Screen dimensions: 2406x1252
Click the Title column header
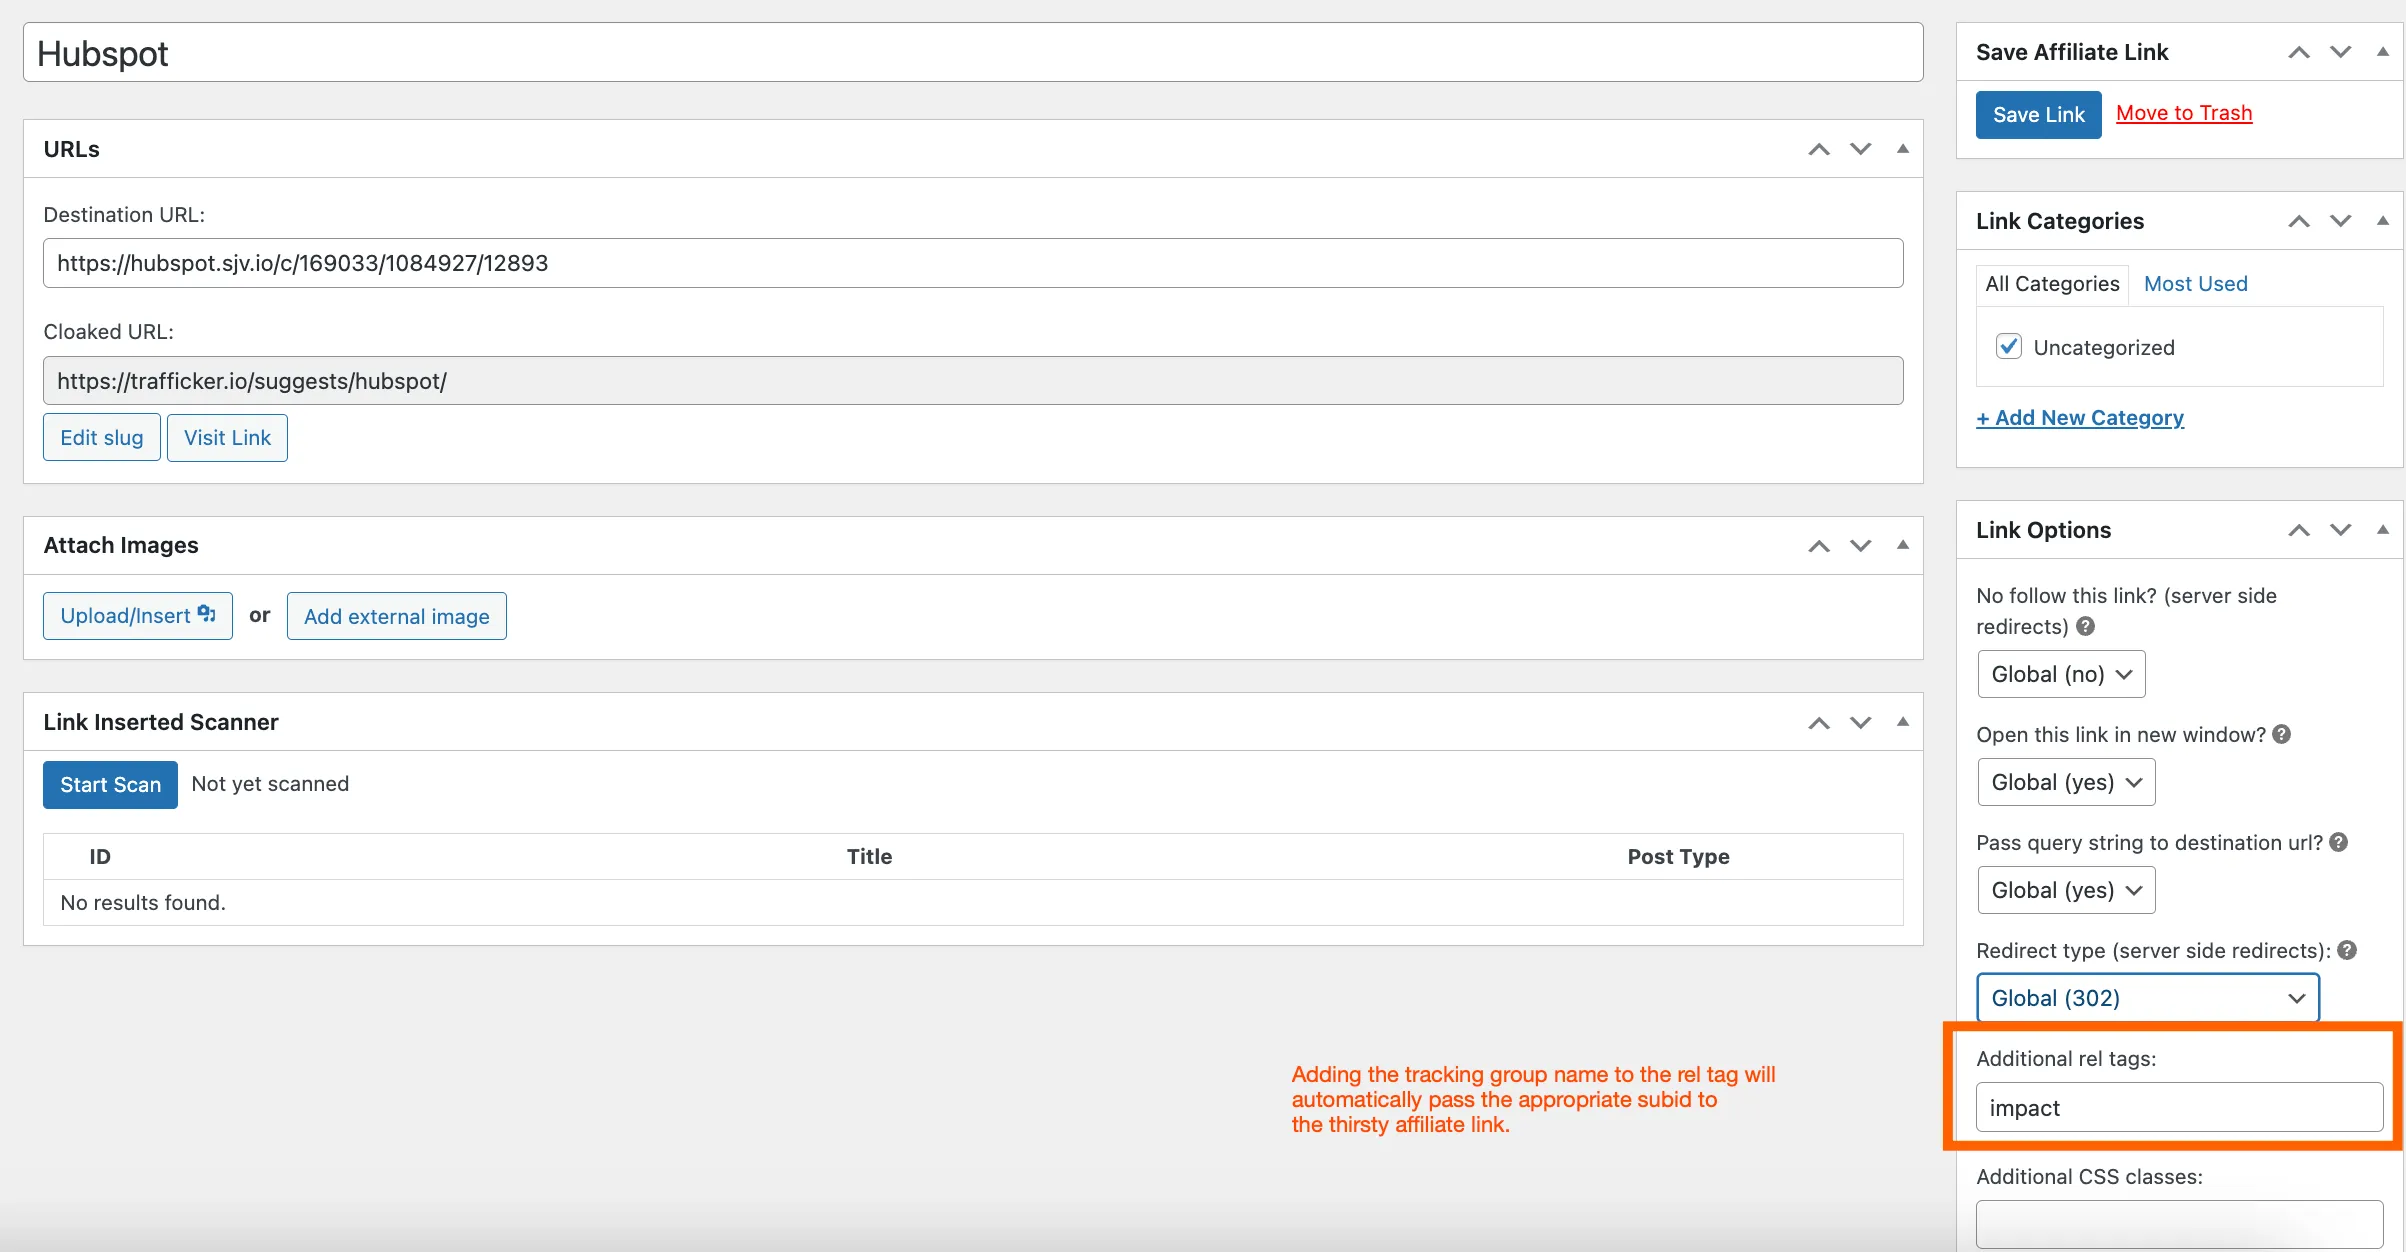869,857
